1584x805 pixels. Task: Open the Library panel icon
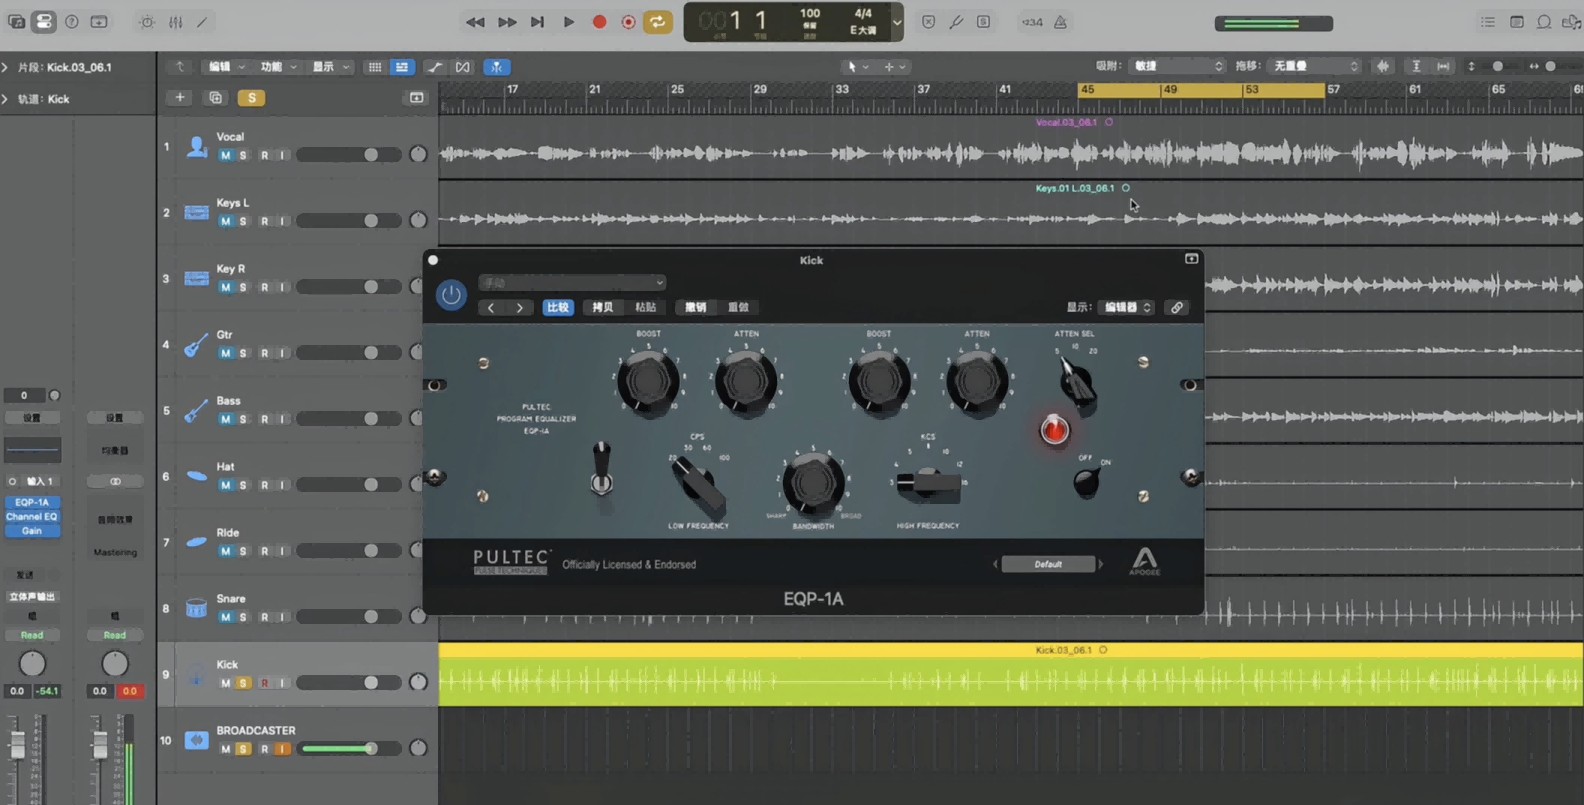coord(16,21)
